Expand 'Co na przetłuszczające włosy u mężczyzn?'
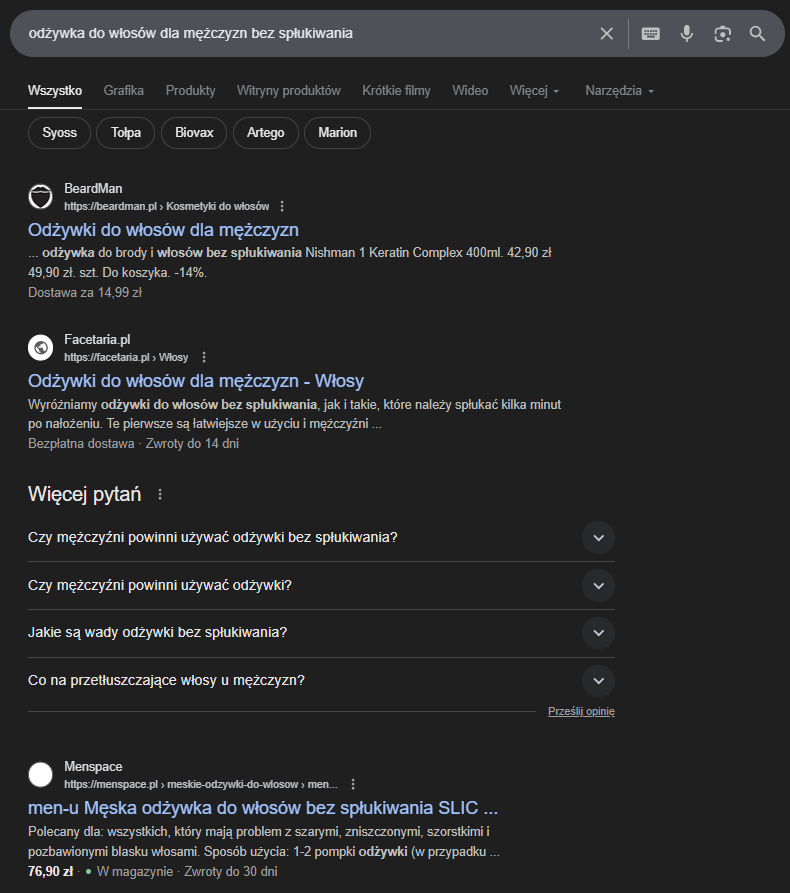Screen dimensions: 790x893 pos(321,681)
